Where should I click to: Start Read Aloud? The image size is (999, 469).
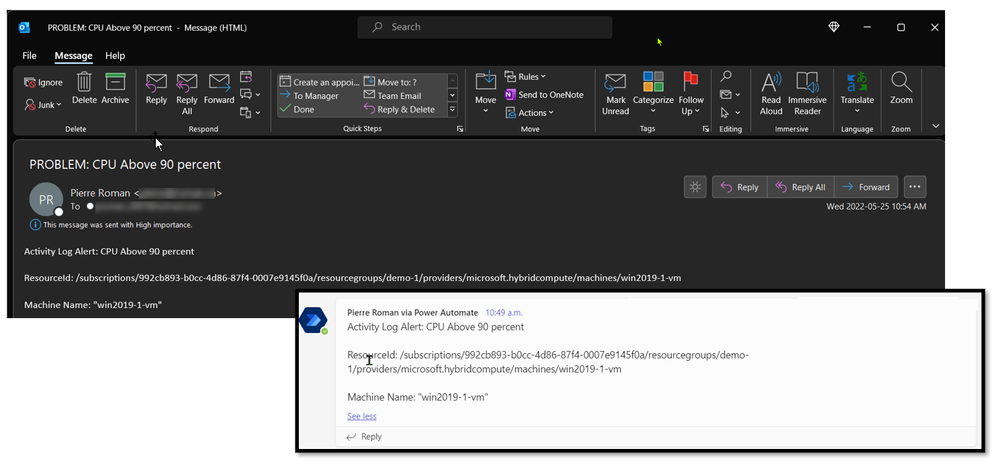[771, 94]
